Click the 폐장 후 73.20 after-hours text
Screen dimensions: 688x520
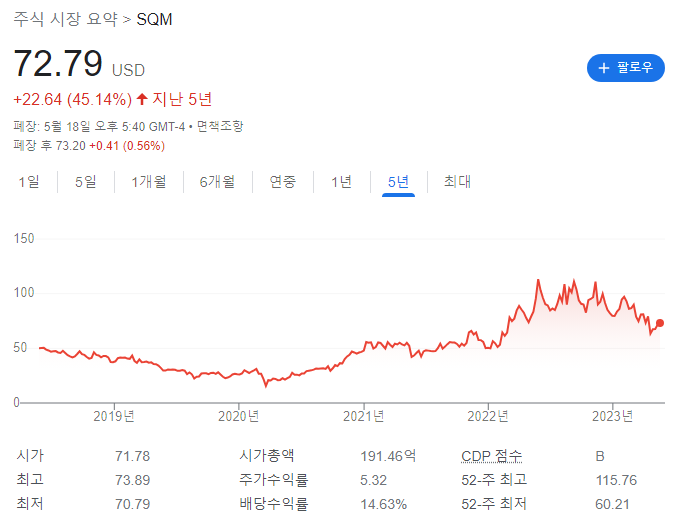[49, 146]
